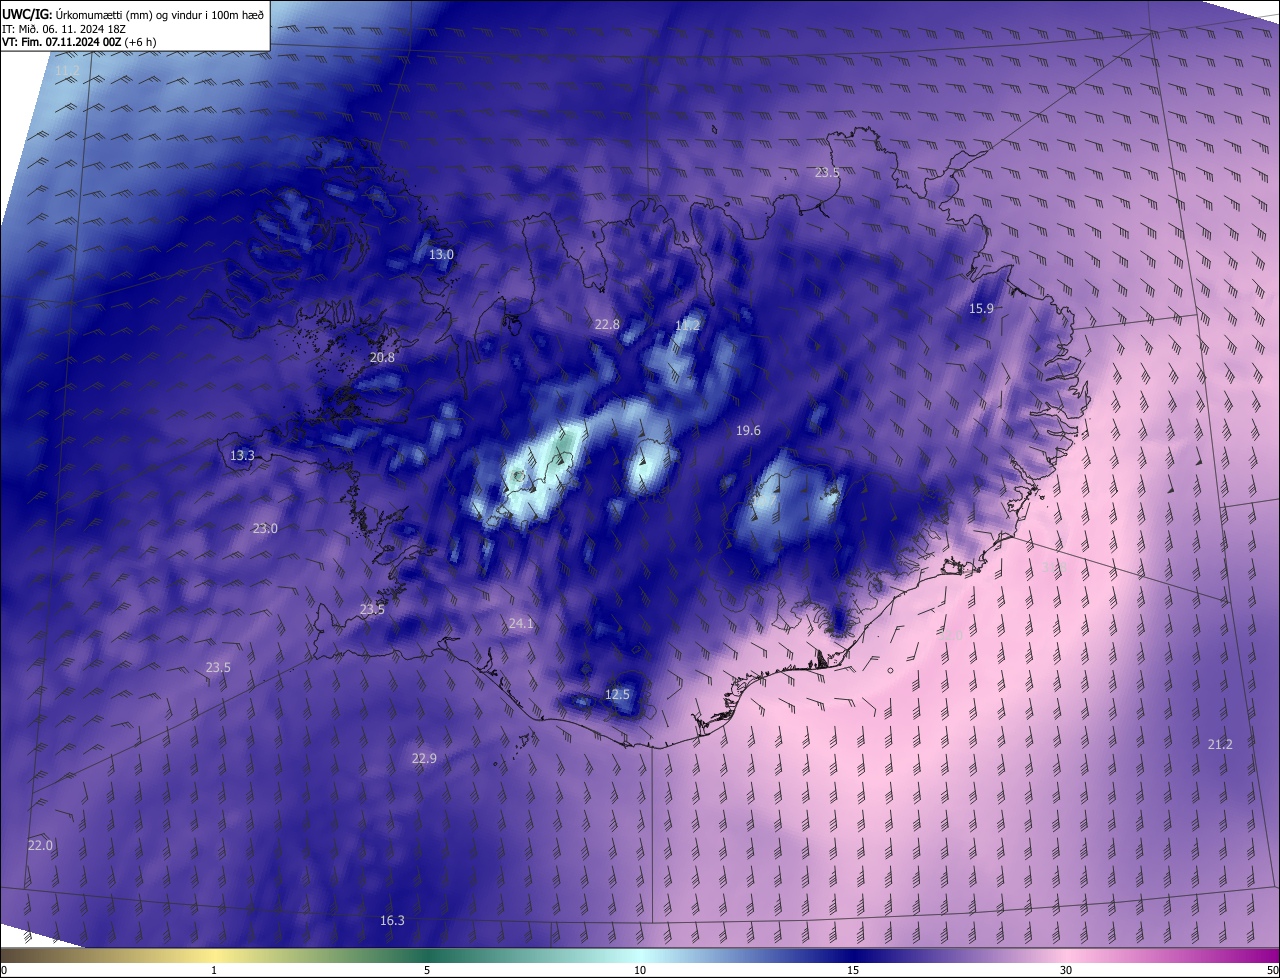1280x978 pixels.
Task: Select the map value label "21.2"
Action: coord(1220,744)
